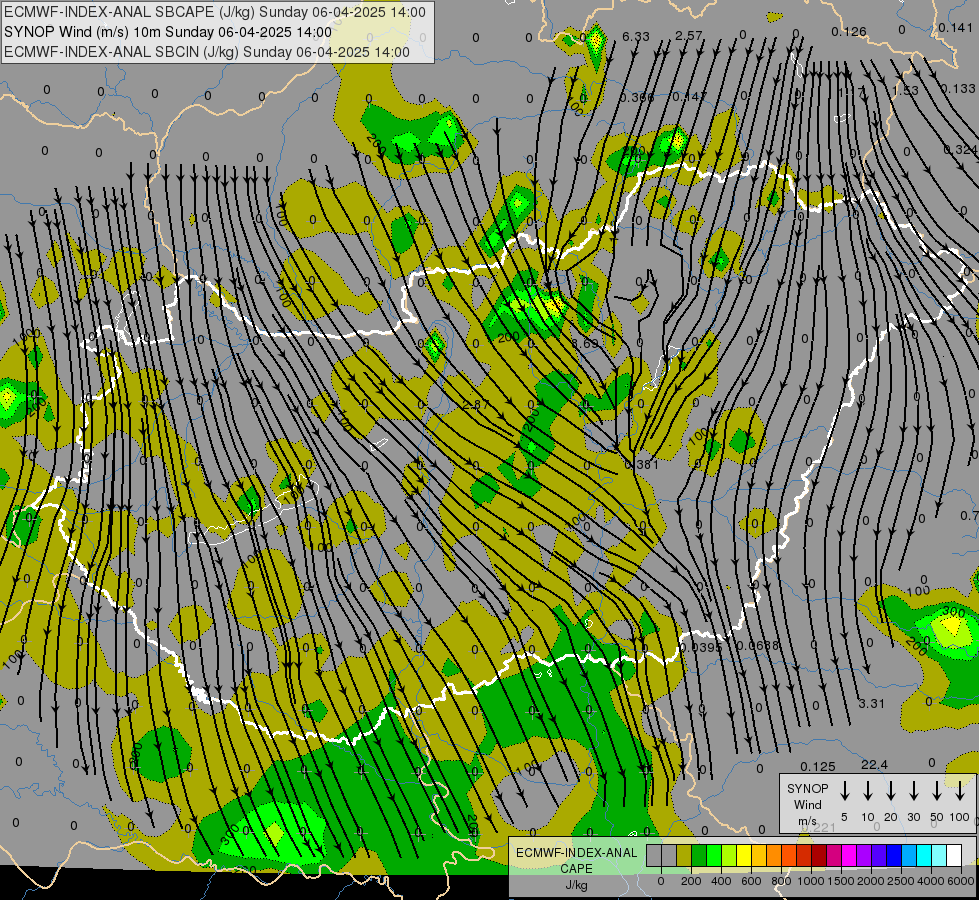This screenshot has height=900, width=979.
Task: Click the 2.87 station value
Action: pyautogui.click(x=476, y=405)
